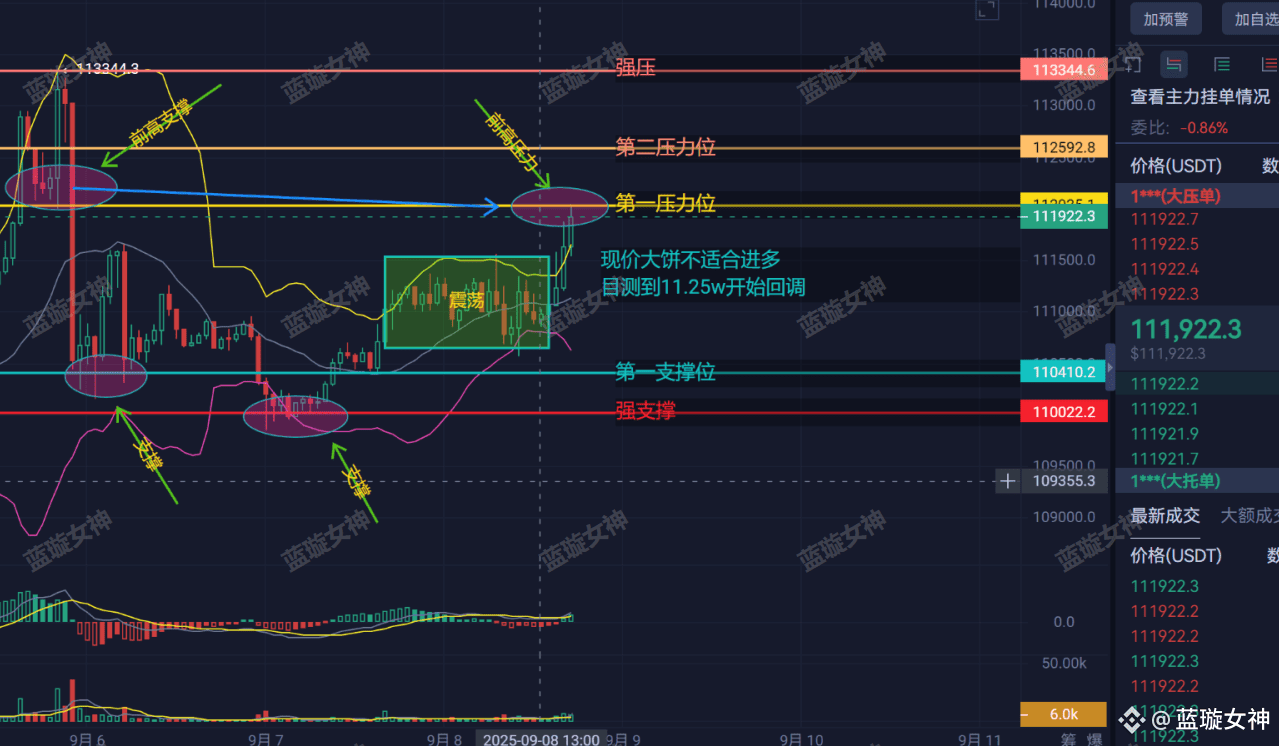
Task: Toggle fullscreen chart icon
Action: [x=987, y=9]
